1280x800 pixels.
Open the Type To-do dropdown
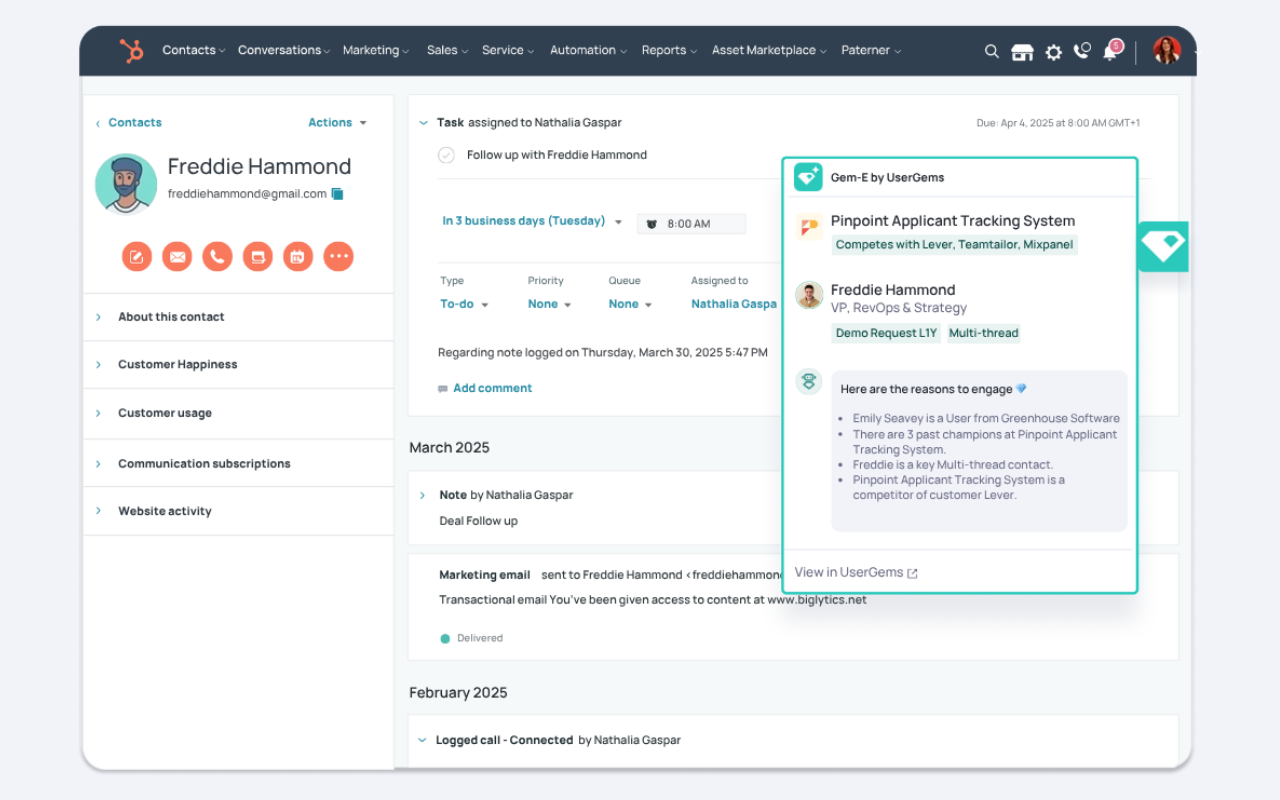[464, 304]
